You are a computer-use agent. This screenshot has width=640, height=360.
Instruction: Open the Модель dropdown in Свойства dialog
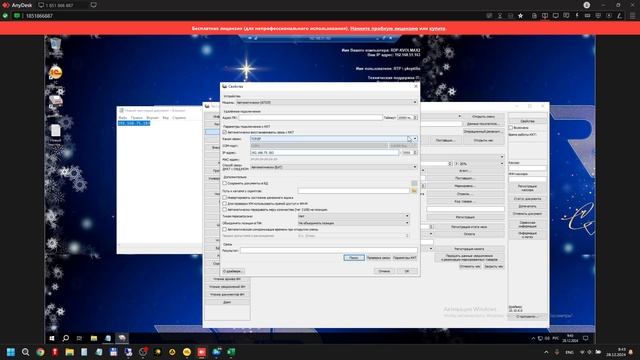[327, 102]
